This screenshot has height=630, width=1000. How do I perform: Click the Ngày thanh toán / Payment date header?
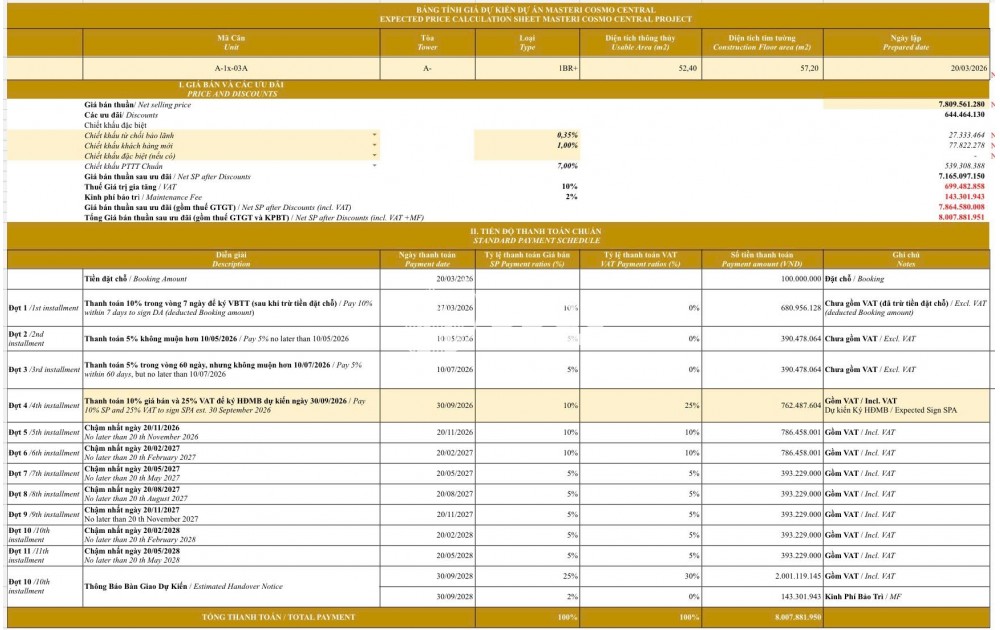pos(427,260)
